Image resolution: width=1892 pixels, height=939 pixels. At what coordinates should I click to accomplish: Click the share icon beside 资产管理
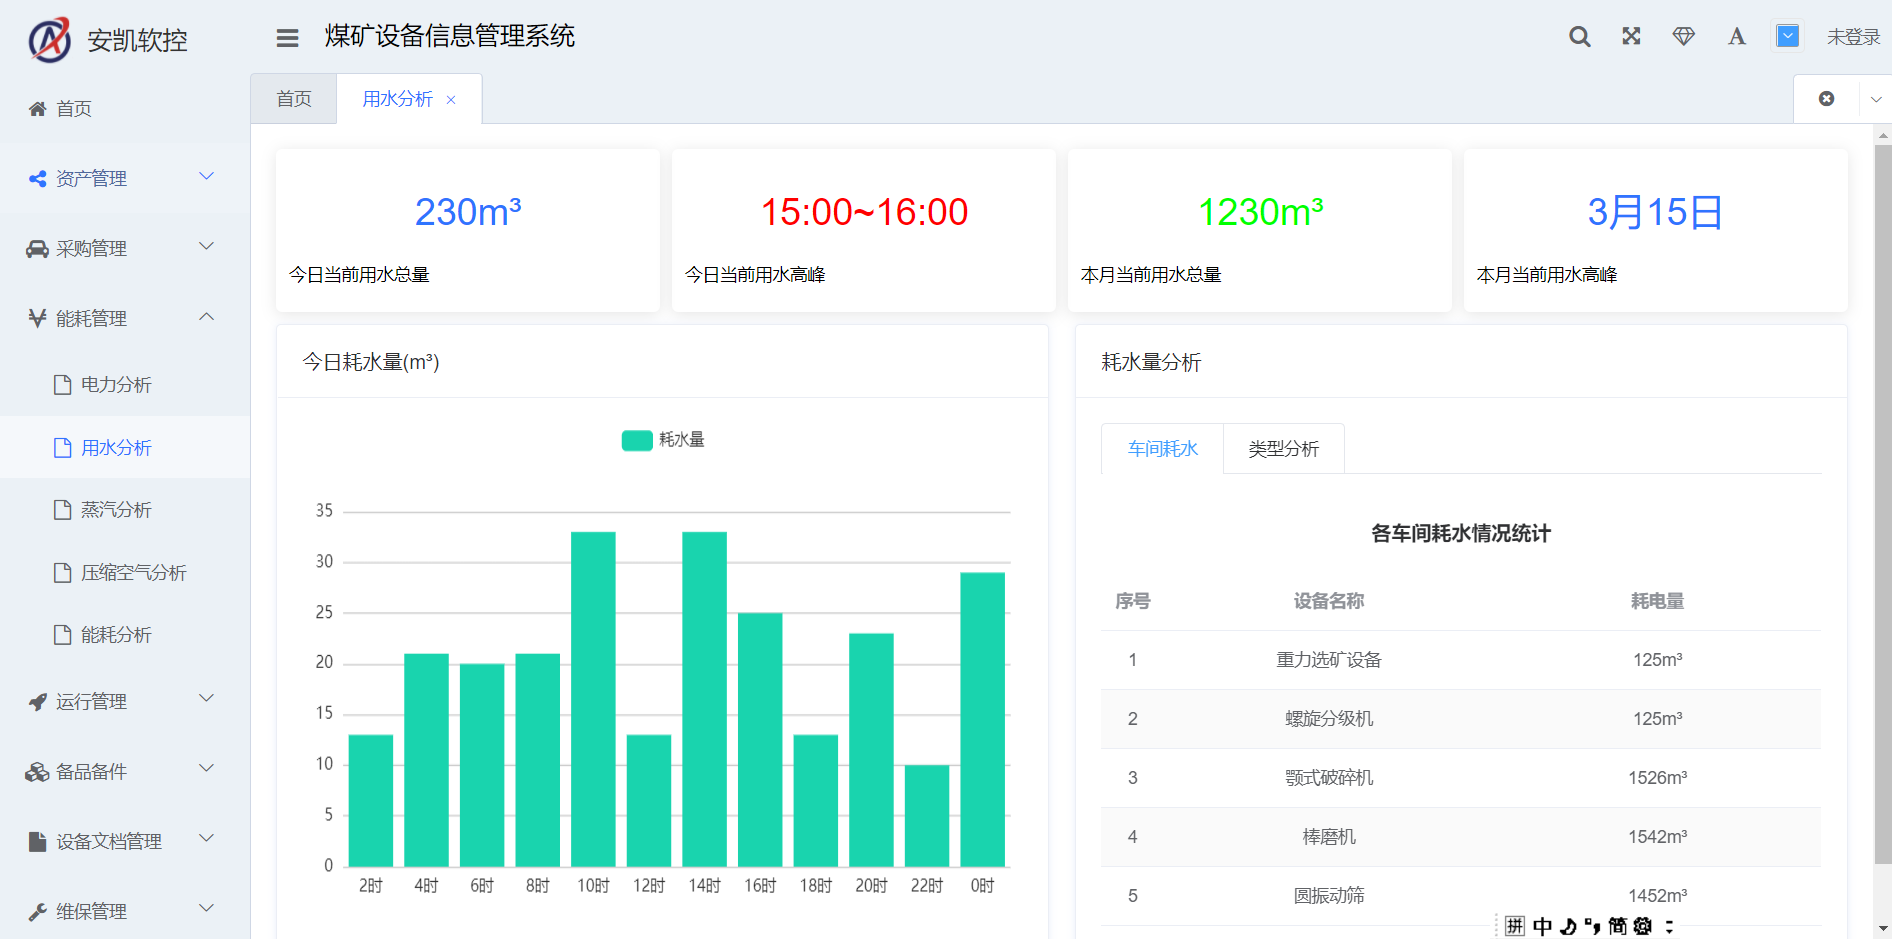(37, 178)
